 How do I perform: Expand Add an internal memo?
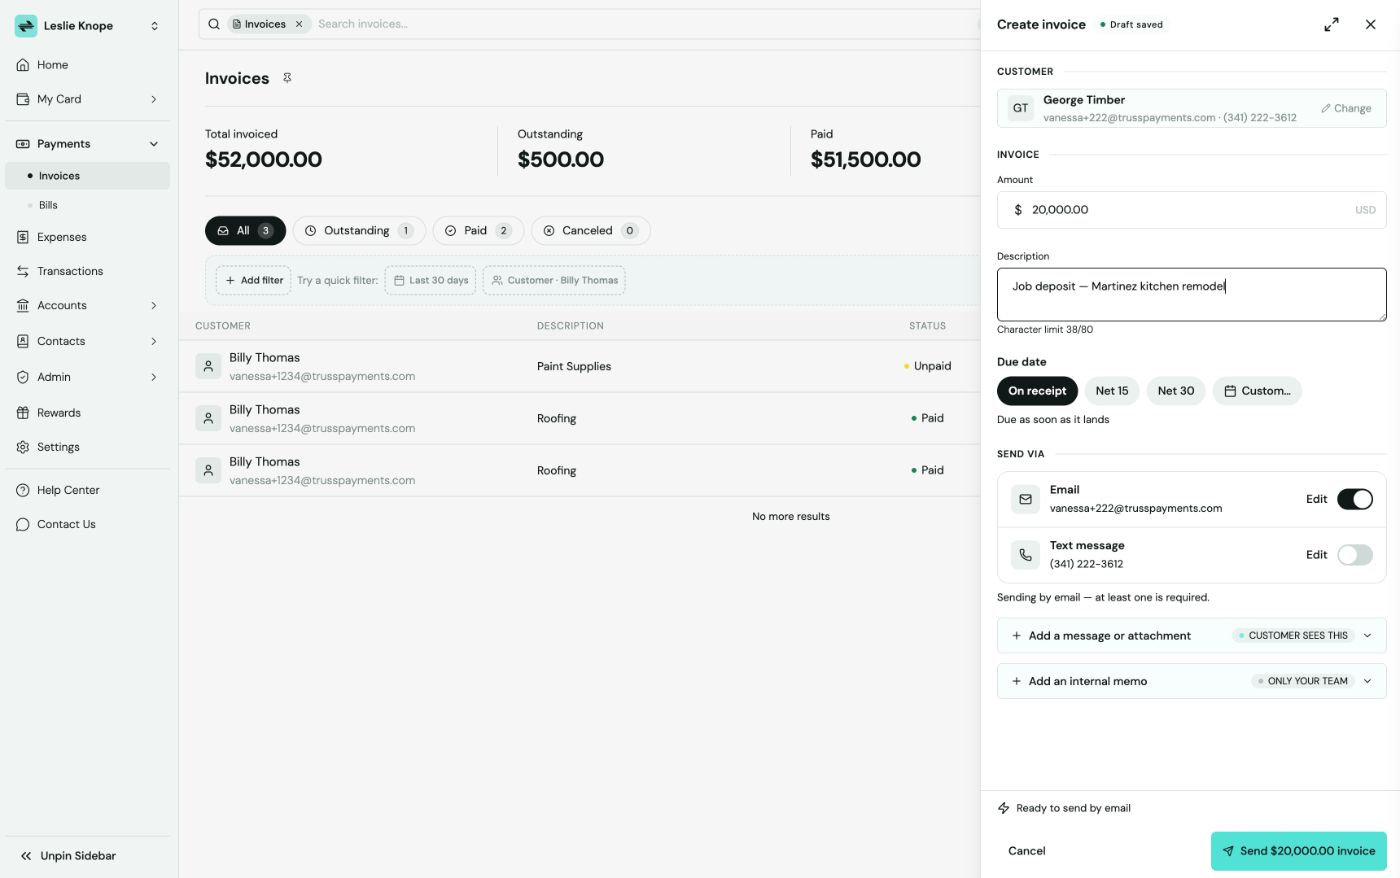coord(1192,681)
